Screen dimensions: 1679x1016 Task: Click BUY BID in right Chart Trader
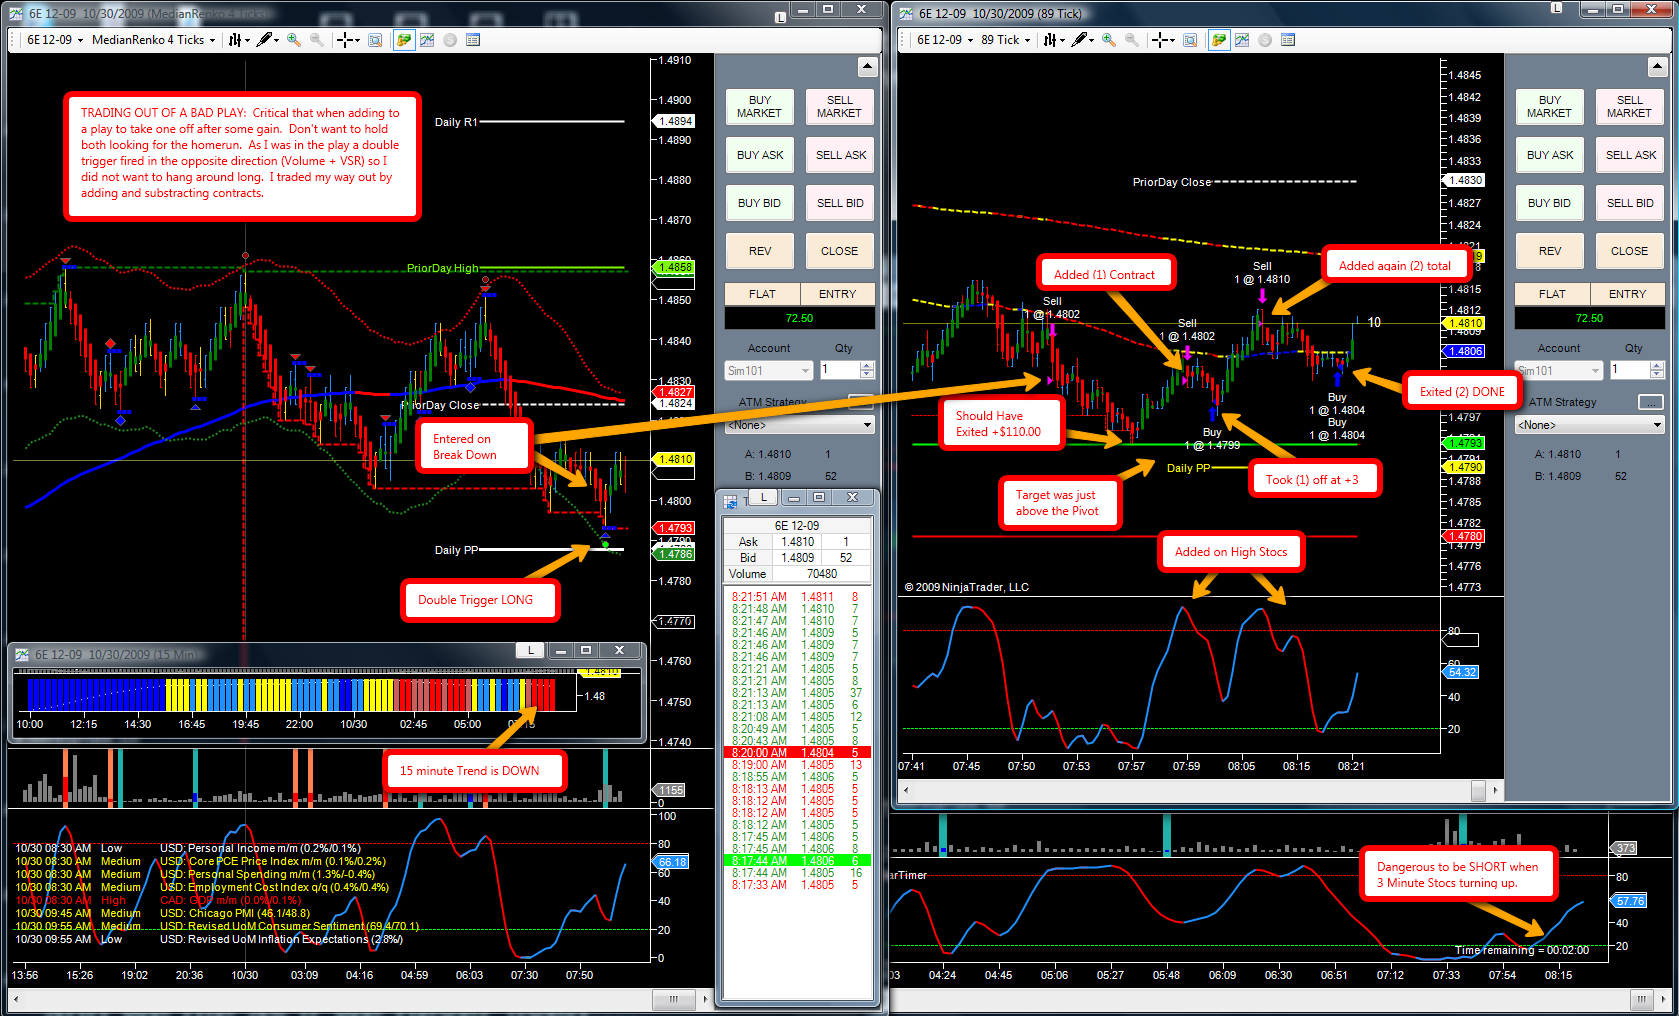pos(1550,203)
